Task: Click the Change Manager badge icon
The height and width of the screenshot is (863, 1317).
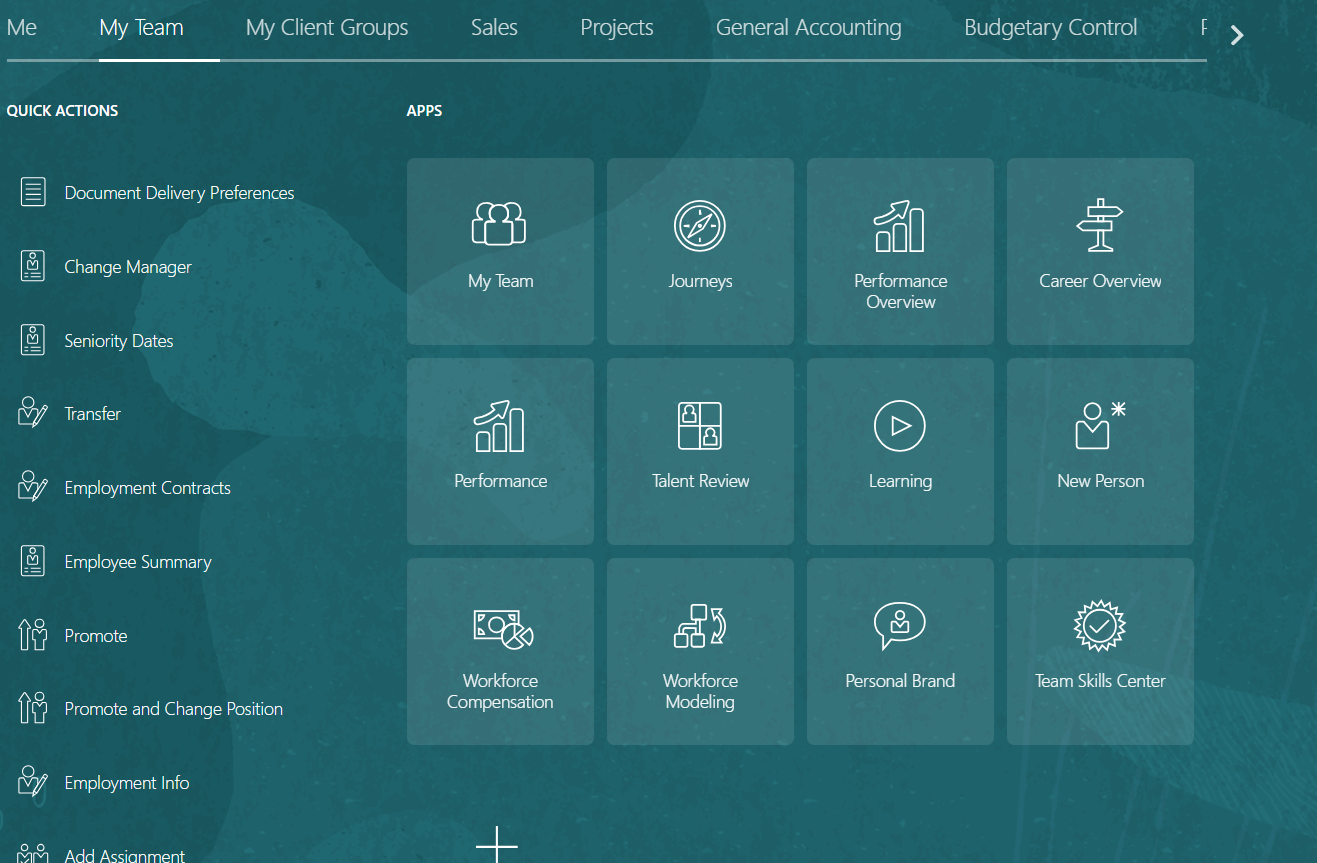Action: [33, 266]
